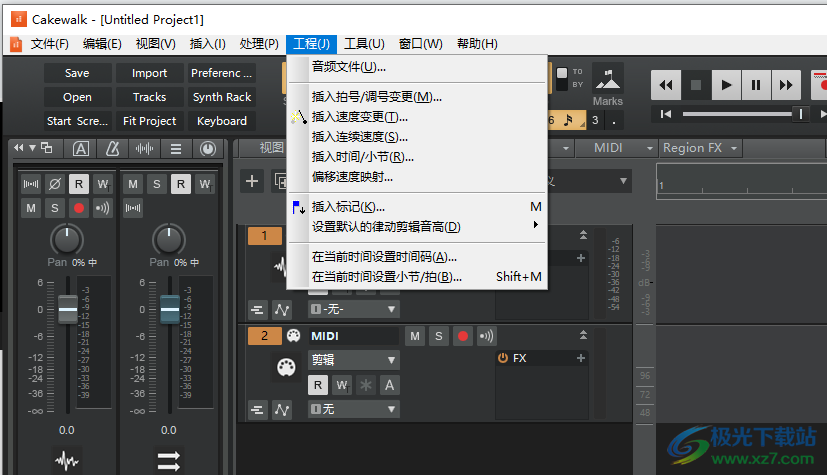
Task: Show the track properties A icon
Action: [x=81, y=149]
